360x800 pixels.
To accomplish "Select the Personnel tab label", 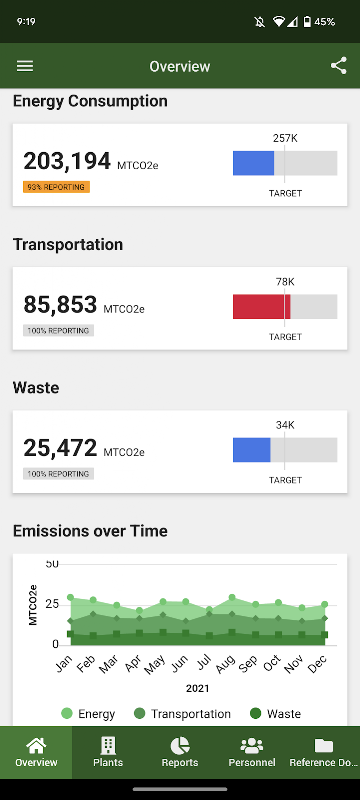I will 252,763.
